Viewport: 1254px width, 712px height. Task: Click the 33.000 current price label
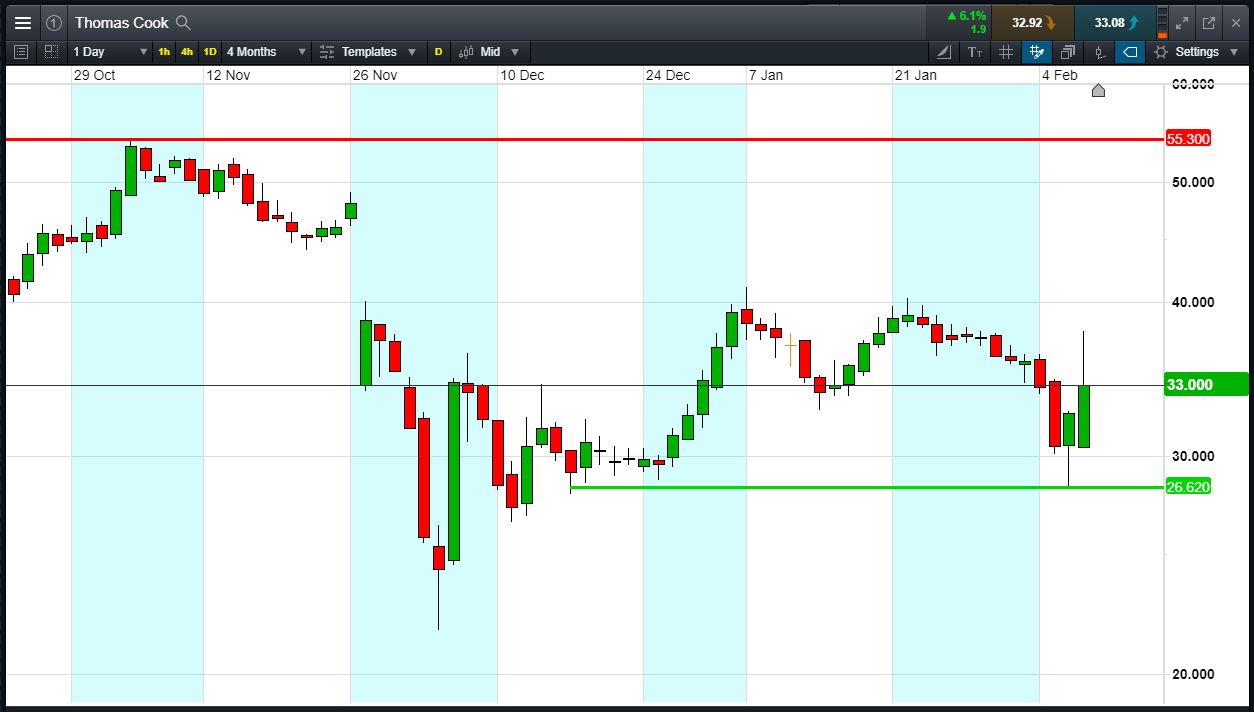point(1207,385)
